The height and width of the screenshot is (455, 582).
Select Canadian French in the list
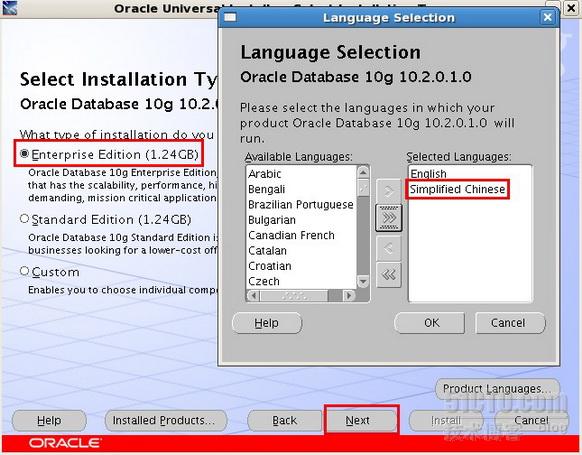(291, 235)
